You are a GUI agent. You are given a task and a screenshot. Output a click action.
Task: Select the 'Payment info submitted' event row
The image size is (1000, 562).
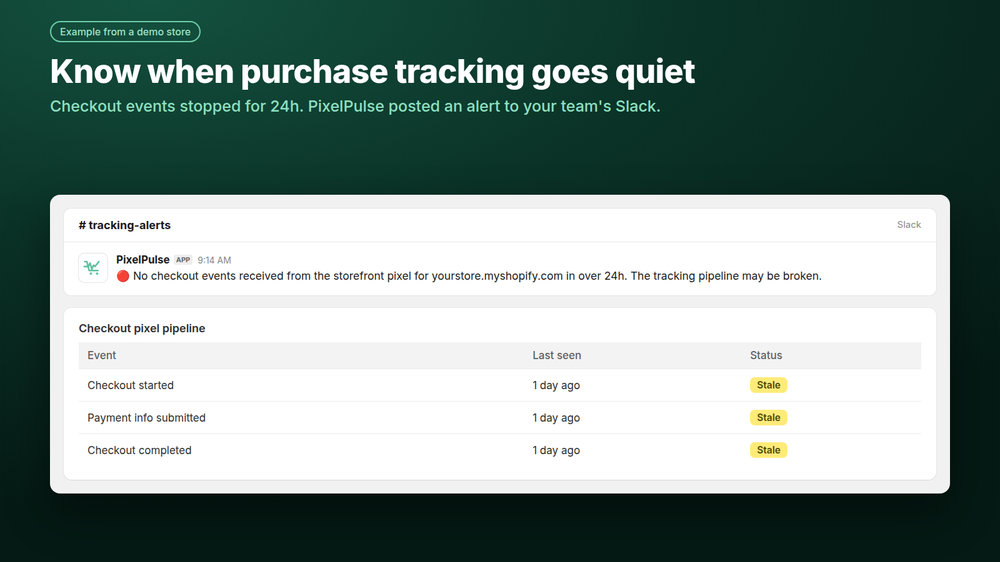(500, 418)
